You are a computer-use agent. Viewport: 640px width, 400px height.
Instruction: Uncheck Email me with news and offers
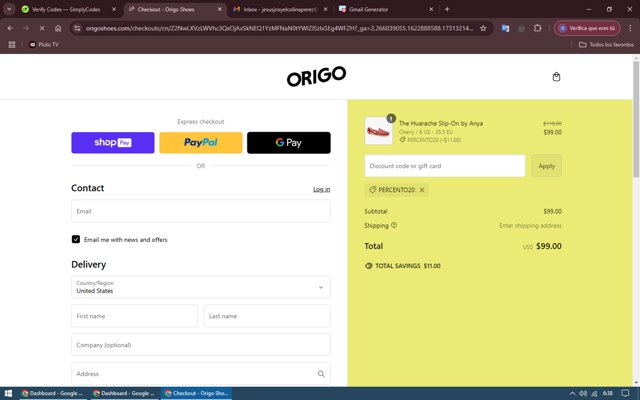point(76,239)
